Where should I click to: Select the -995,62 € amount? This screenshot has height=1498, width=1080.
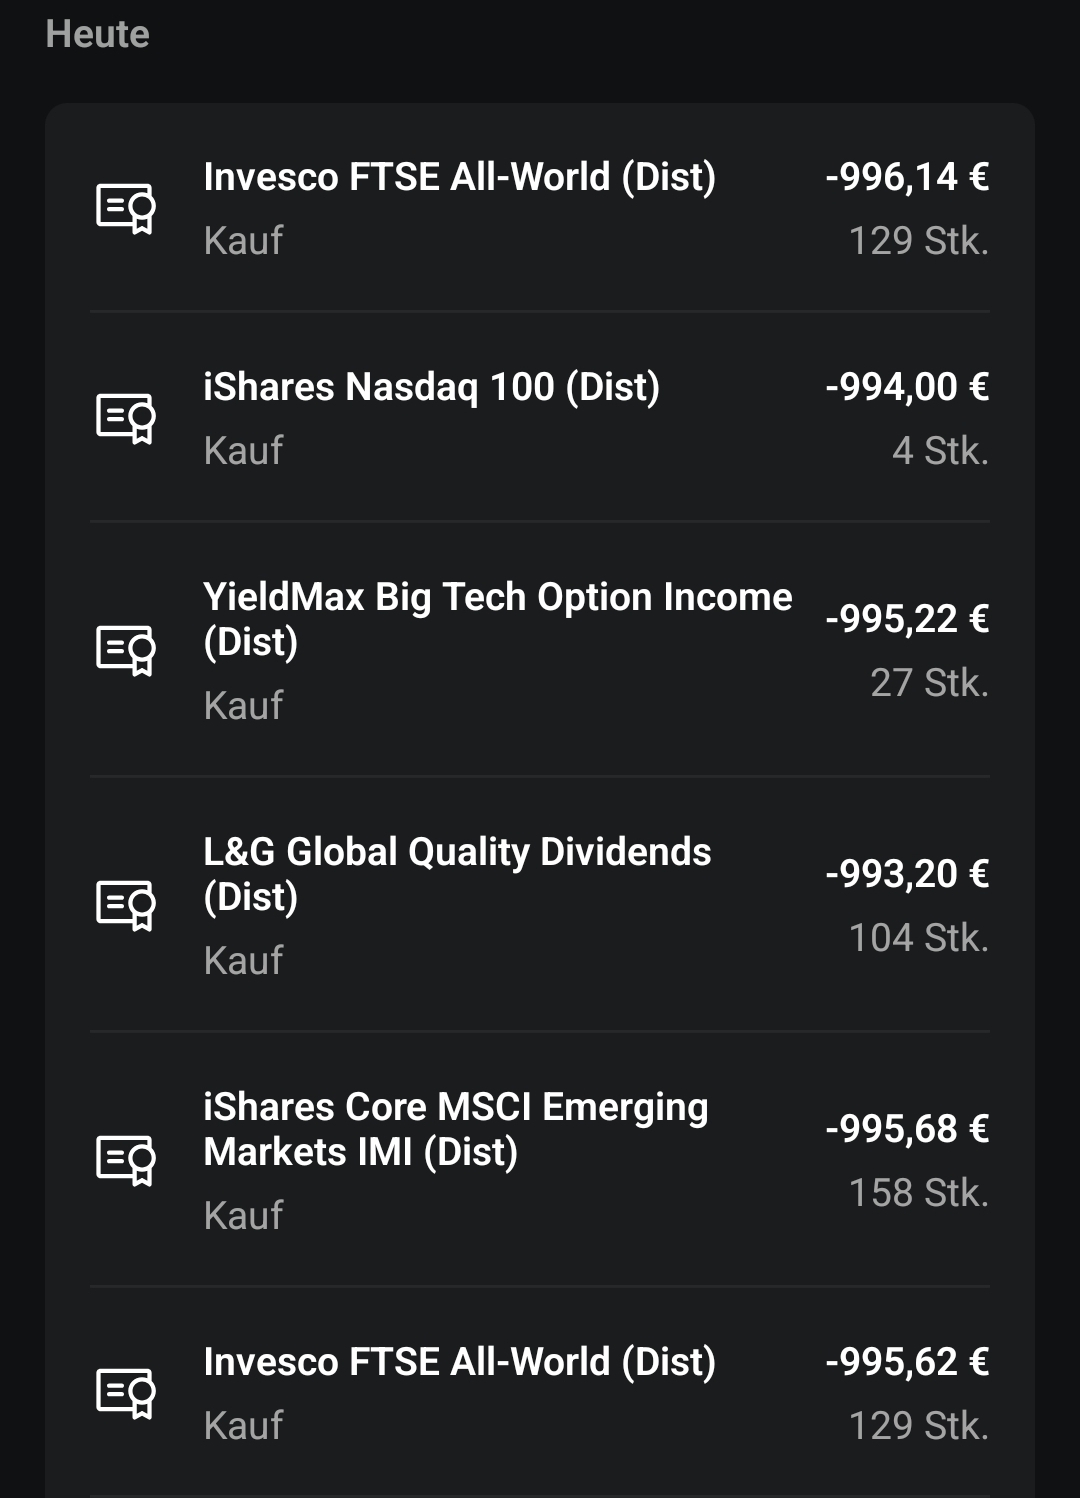pos(907,1362)
